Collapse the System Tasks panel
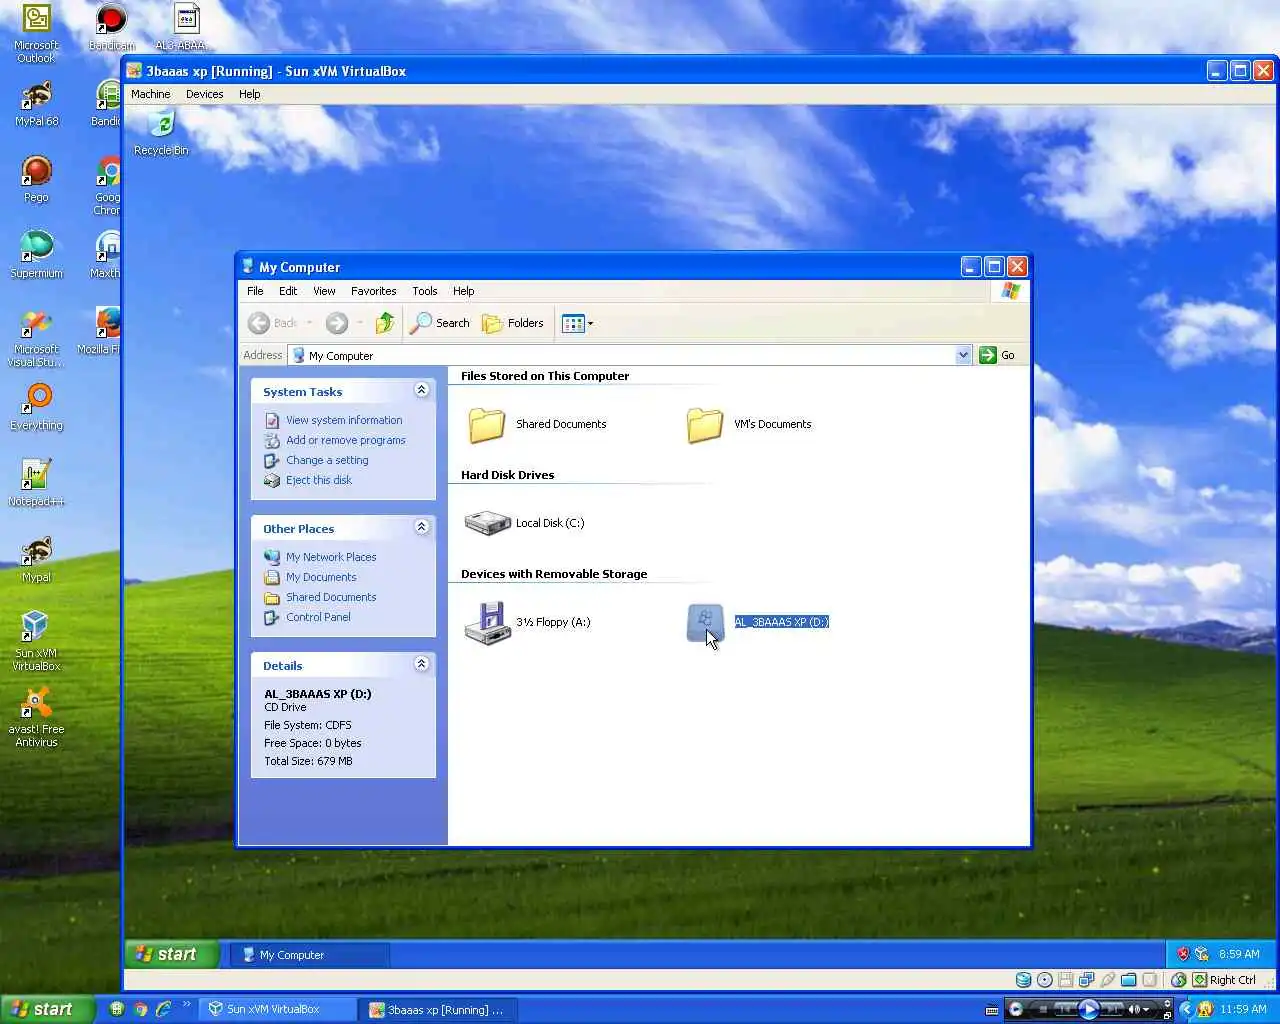 coord(422,390)
